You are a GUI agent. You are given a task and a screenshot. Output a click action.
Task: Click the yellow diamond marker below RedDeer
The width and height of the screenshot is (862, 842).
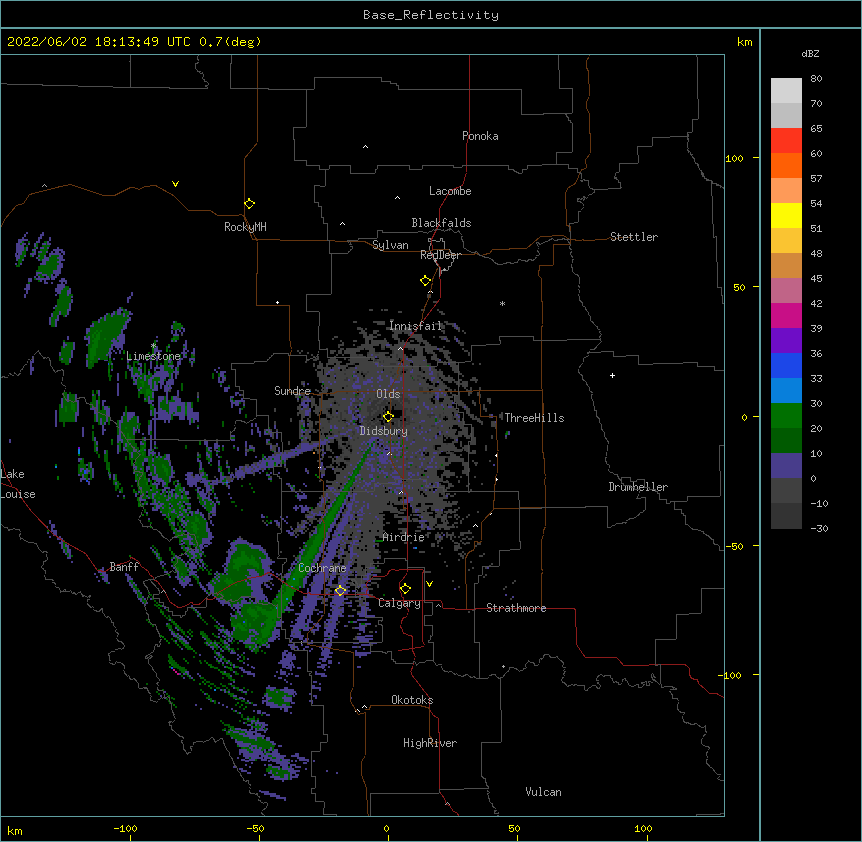pos(425,281)
